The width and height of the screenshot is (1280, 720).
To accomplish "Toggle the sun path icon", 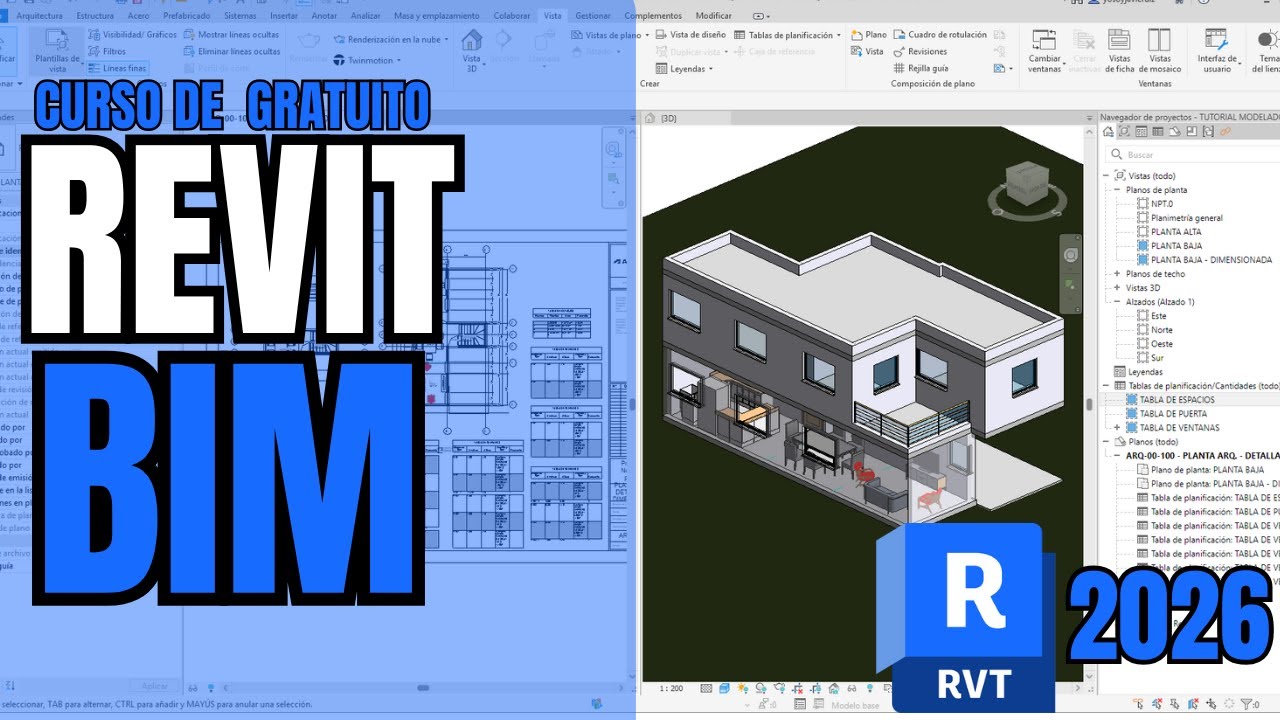I will pos(741,689).
